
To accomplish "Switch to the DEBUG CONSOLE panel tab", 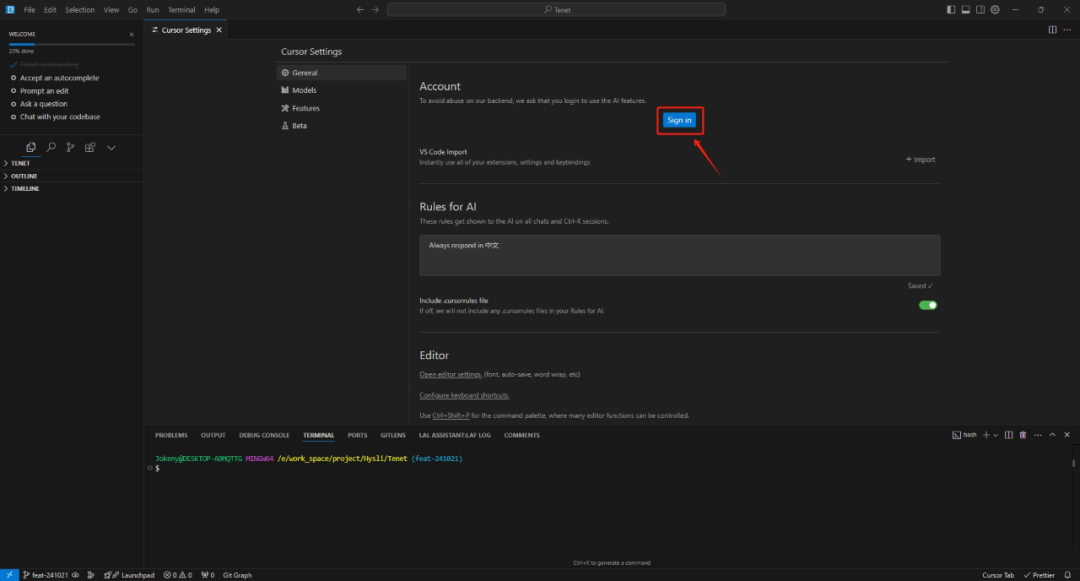I will pyautogui.click(x=264, y=435).
